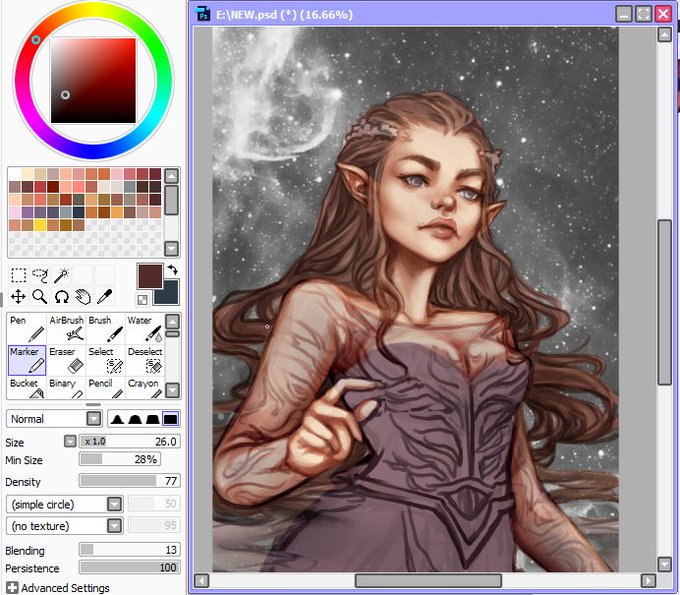Click the canvas vertical scrollbar thumb
Viewport: 680px width, 595px height.
pos(664,302)
